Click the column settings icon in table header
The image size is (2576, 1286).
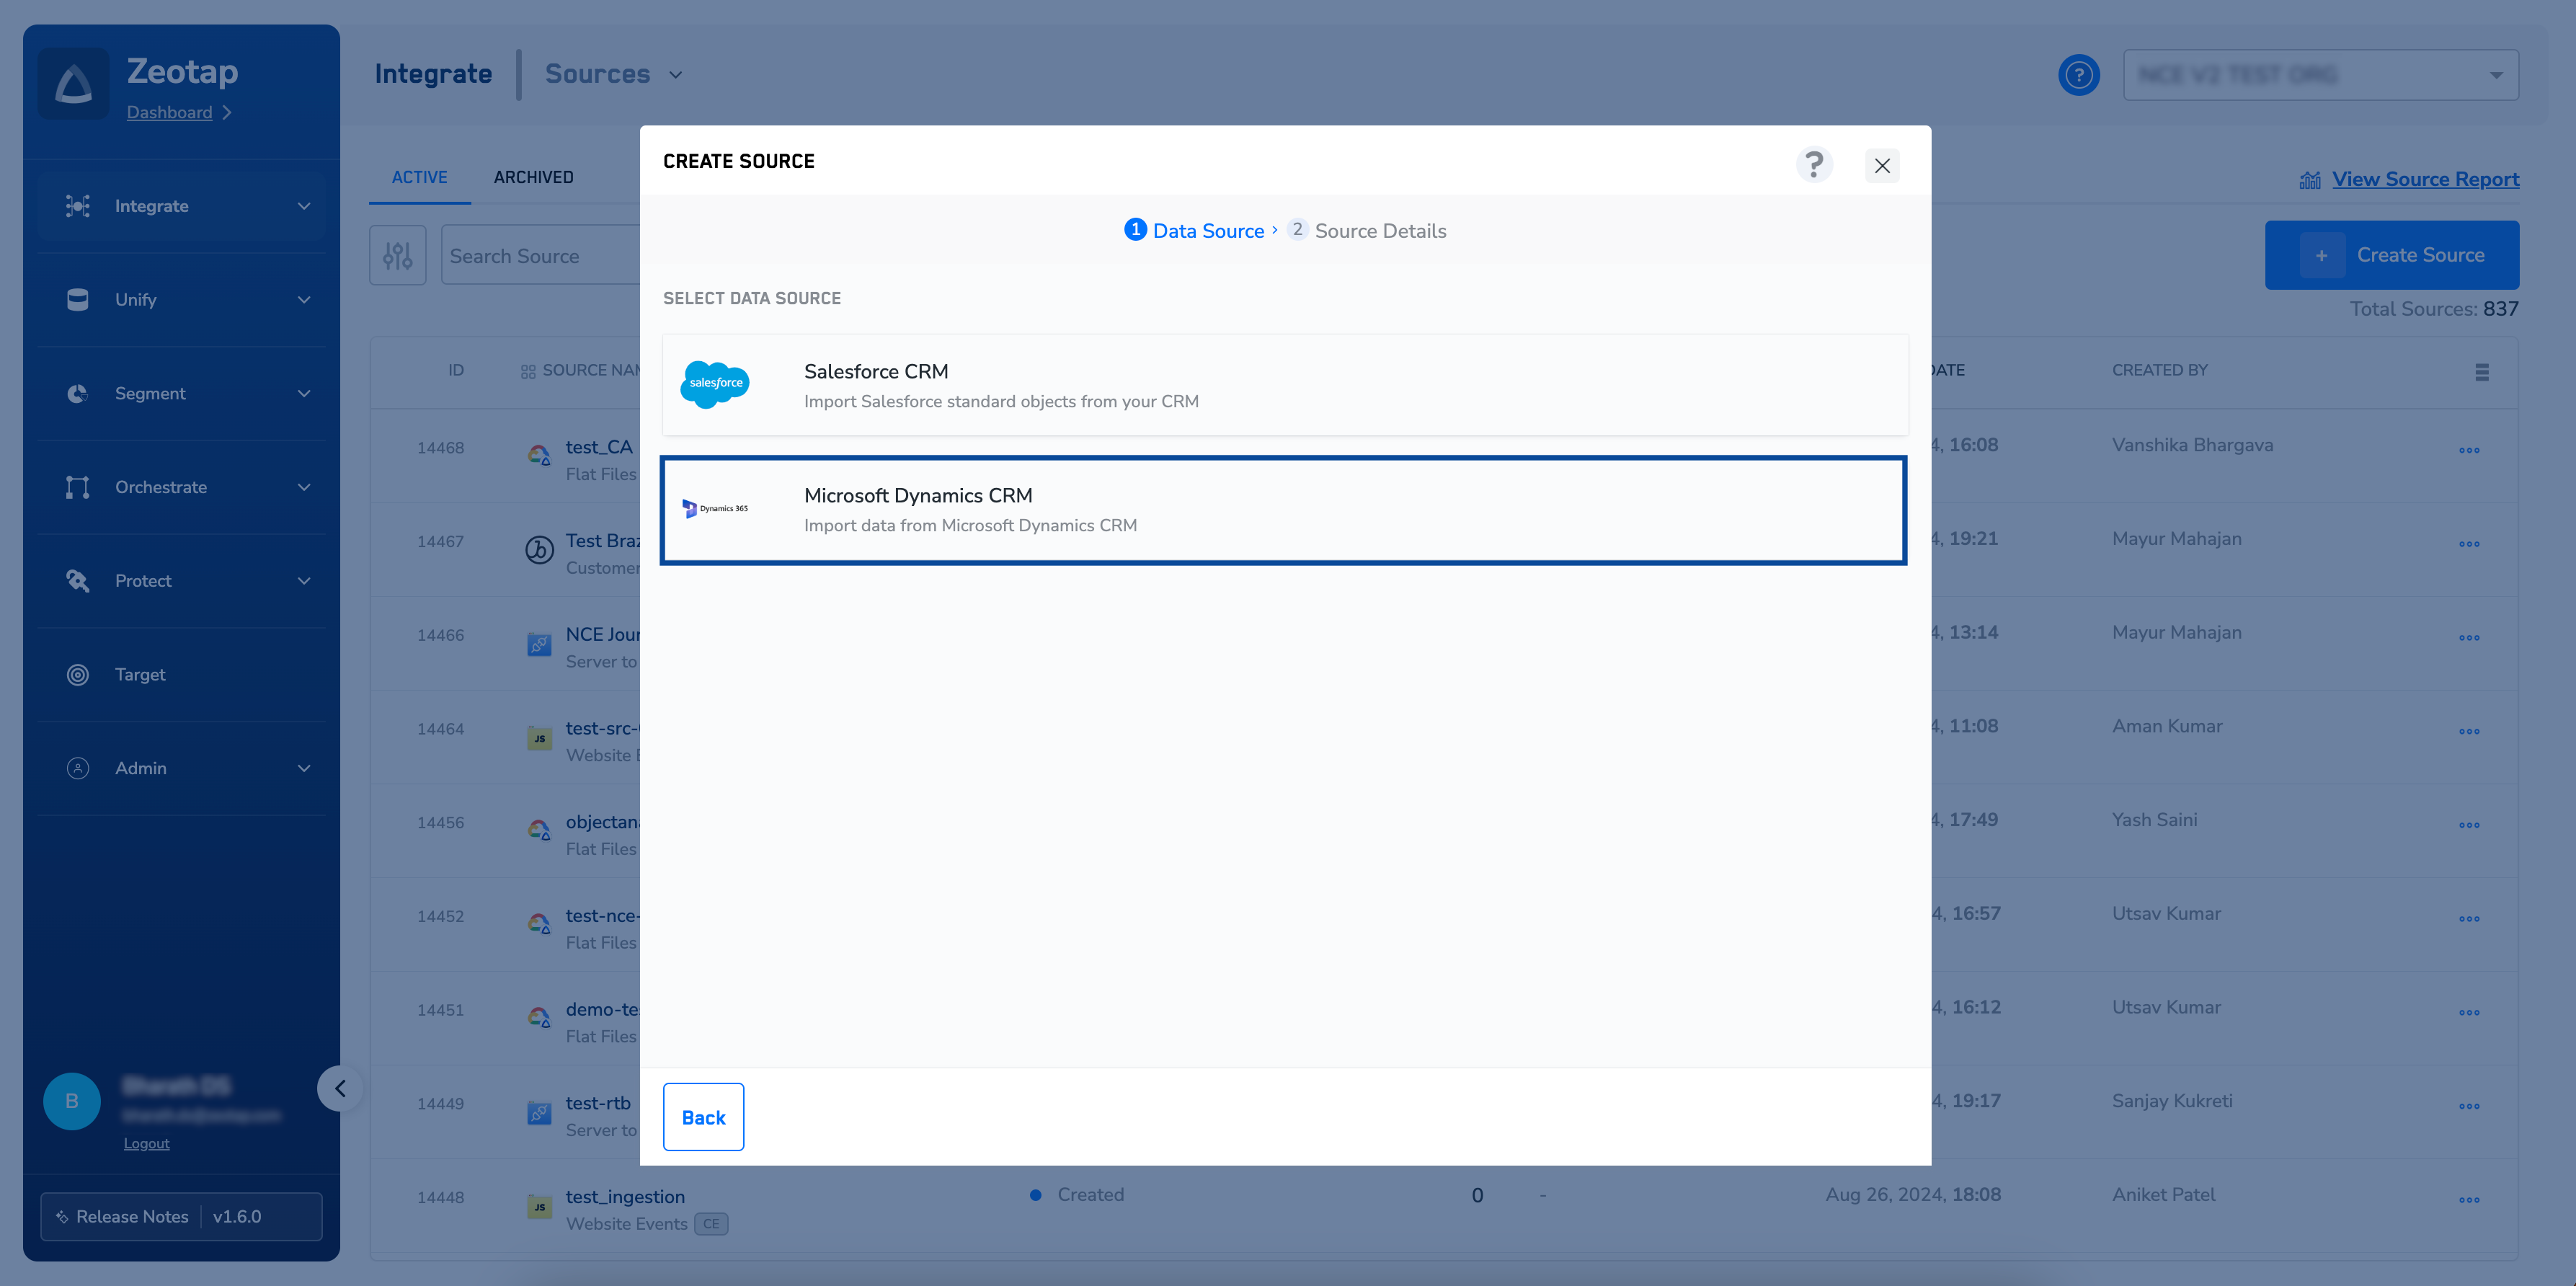[2481, 372]
